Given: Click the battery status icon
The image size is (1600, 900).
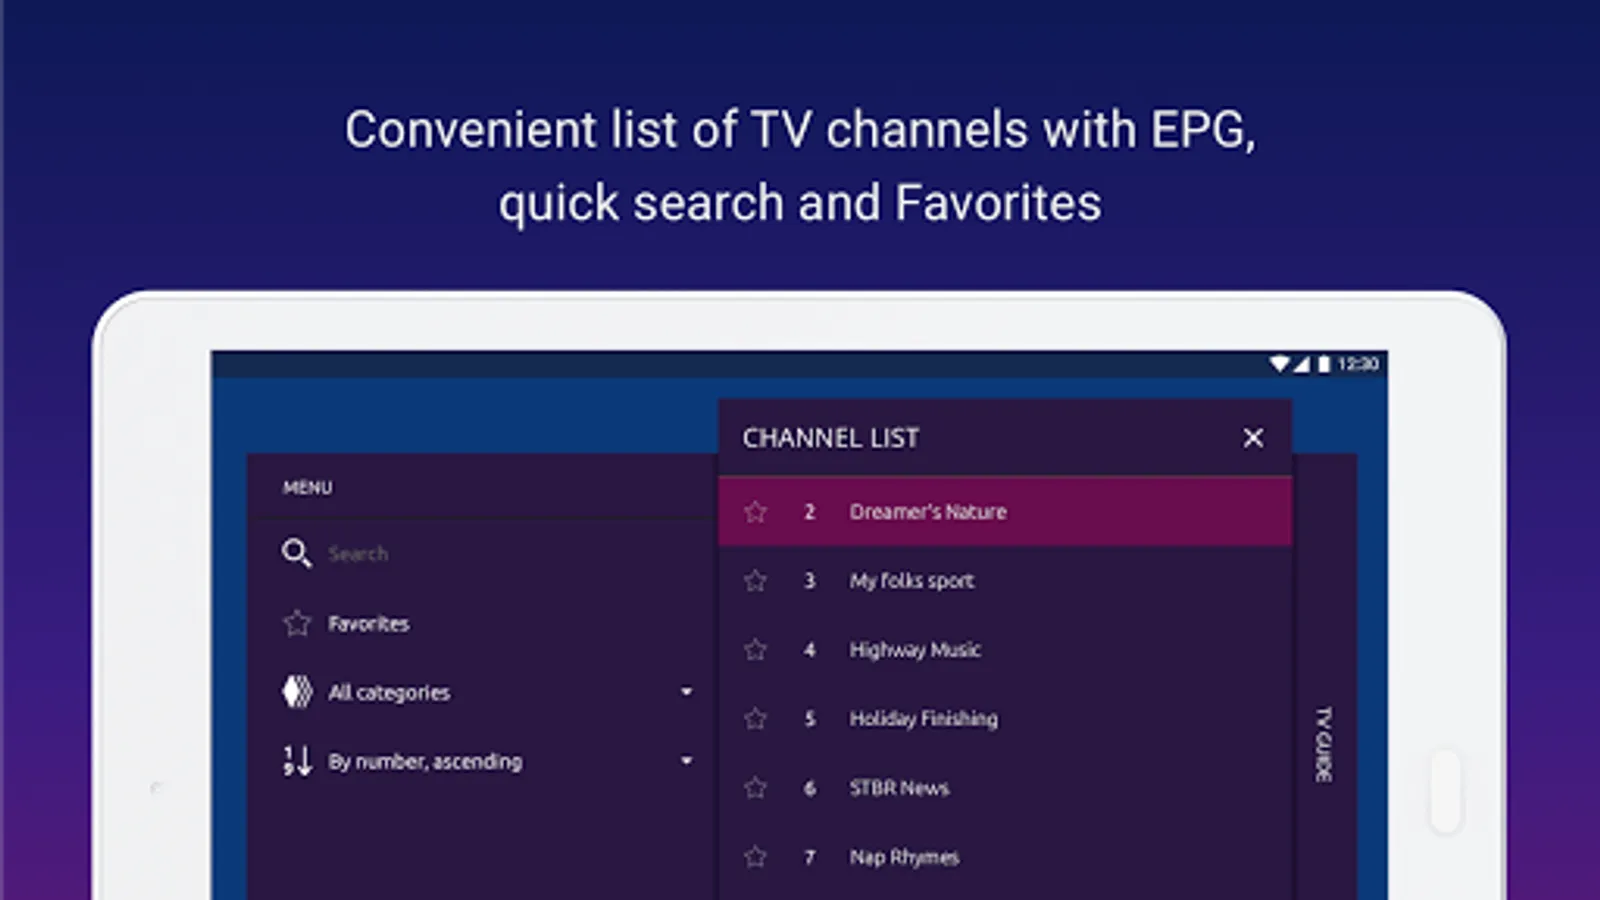Looking at the screenshot, I should 1324,364.
